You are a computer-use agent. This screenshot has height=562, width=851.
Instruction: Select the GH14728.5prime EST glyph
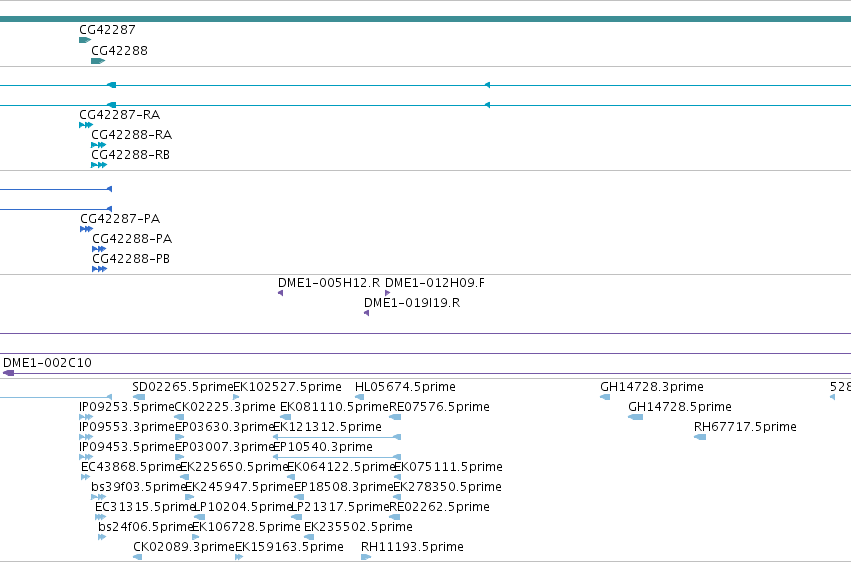pos(636,417)
